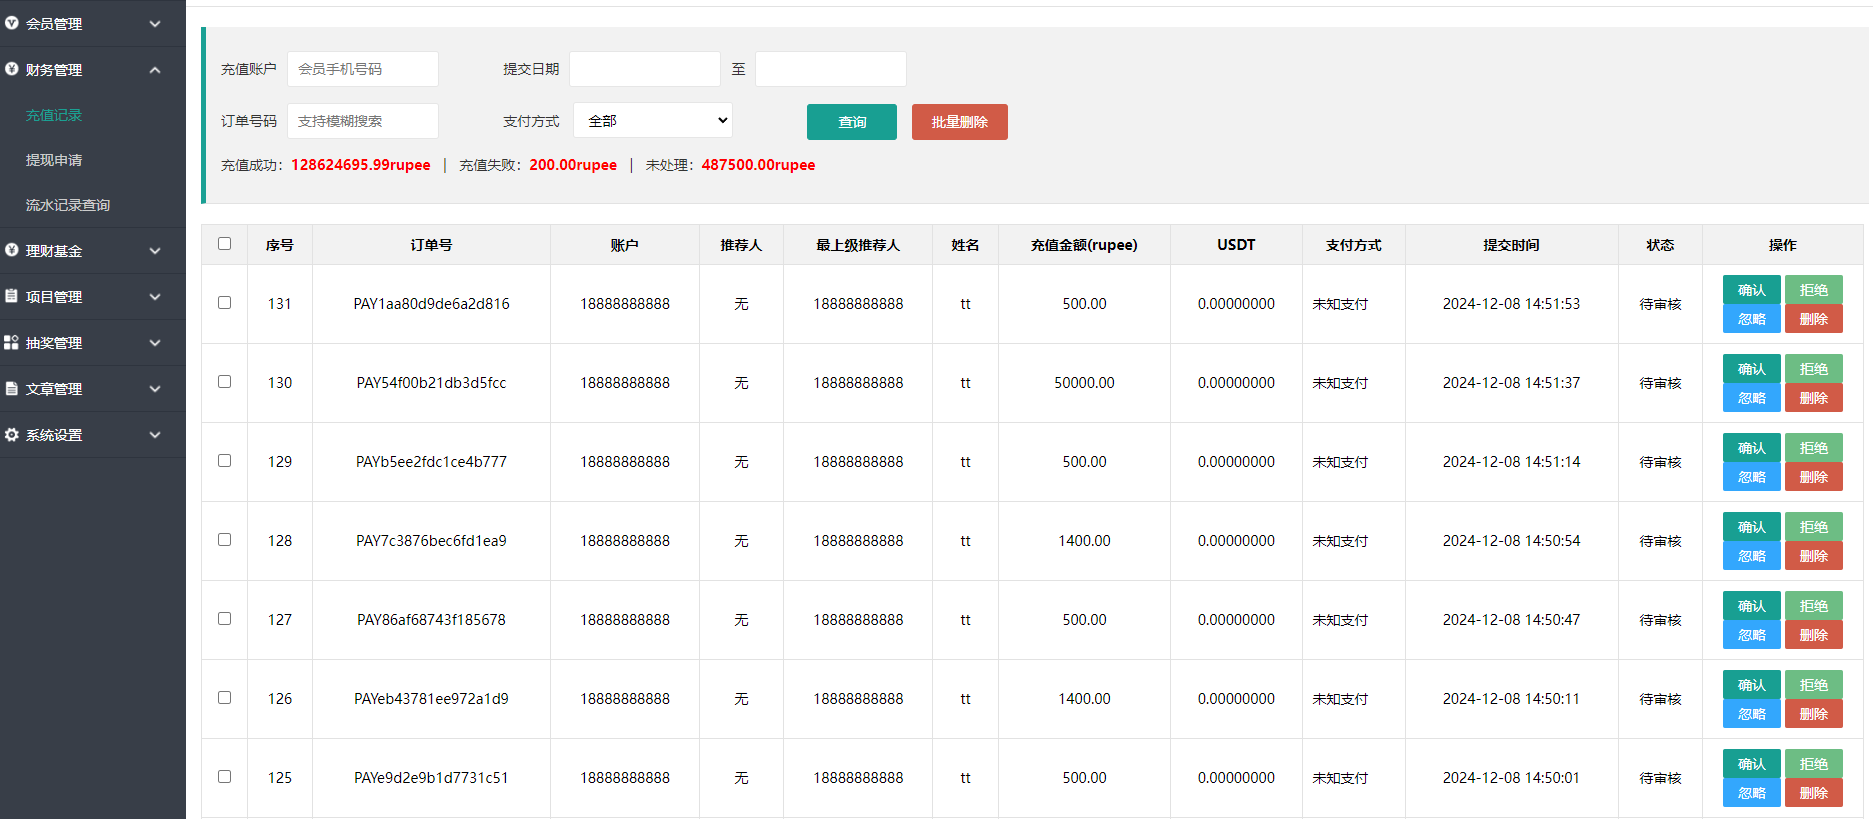Screen dimensions: 1873x819
Task: Tick the select-all checkbox in table header
Action: (x=225, y=244)
